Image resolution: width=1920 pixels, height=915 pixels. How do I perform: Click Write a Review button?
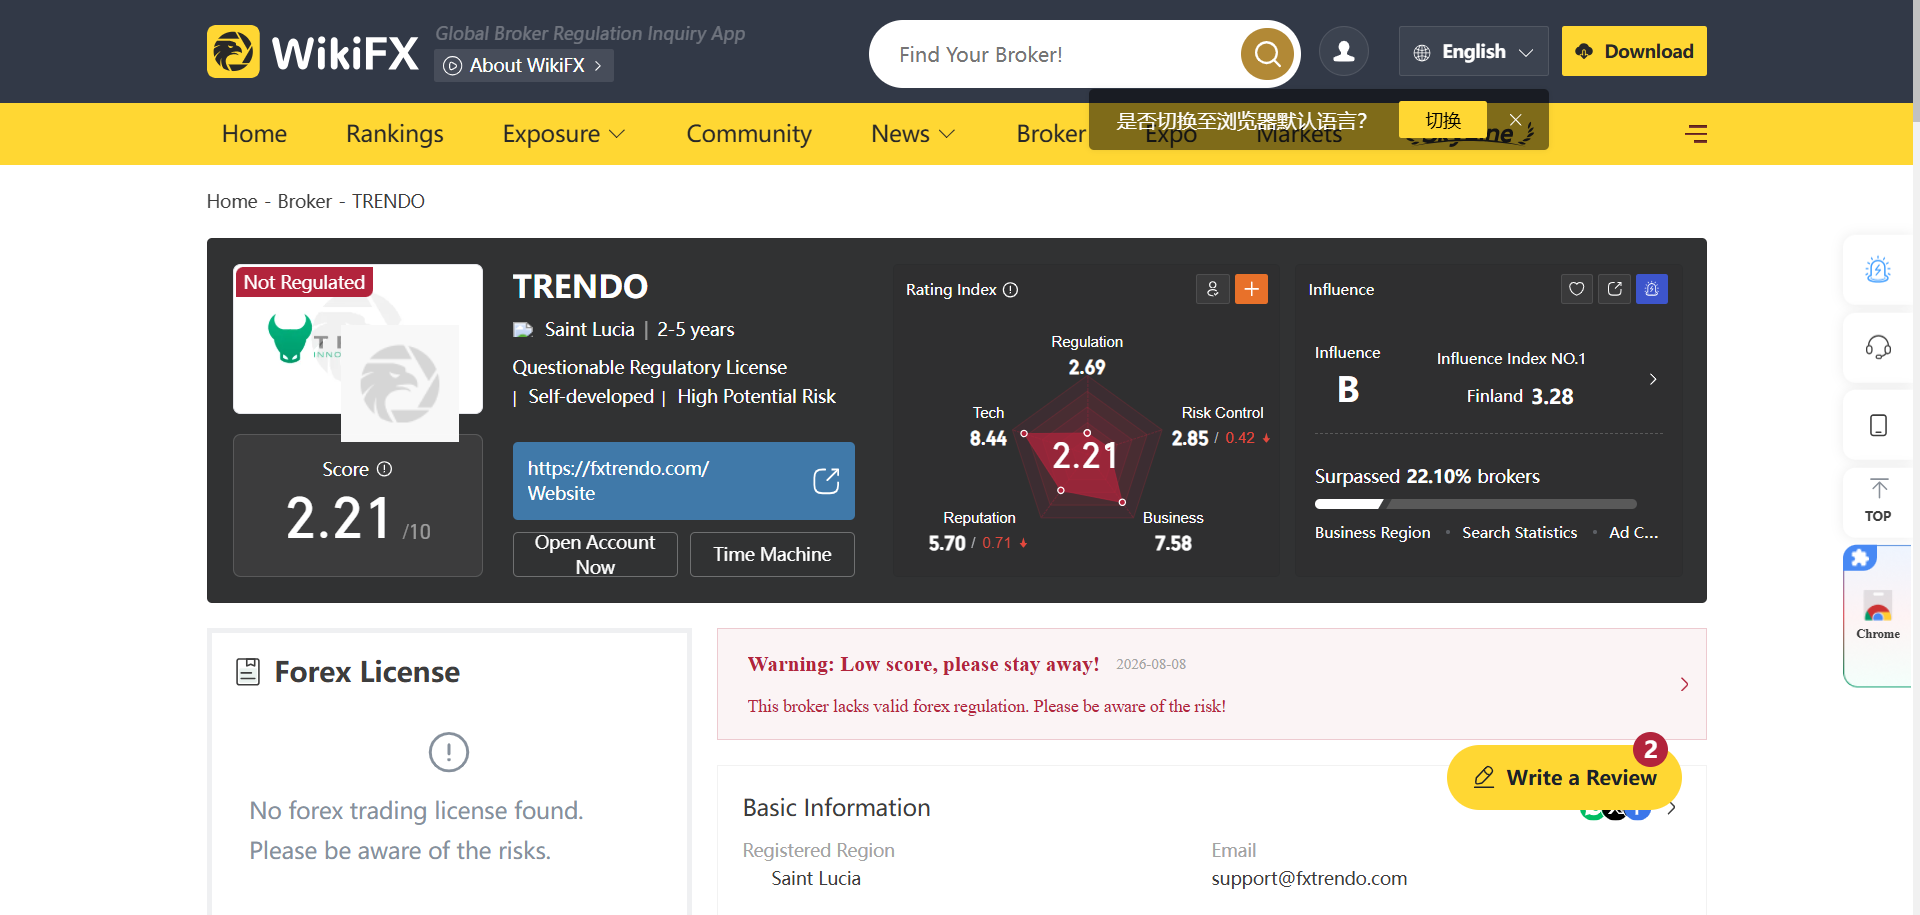pyautogui.click(x=1564, y=777)
